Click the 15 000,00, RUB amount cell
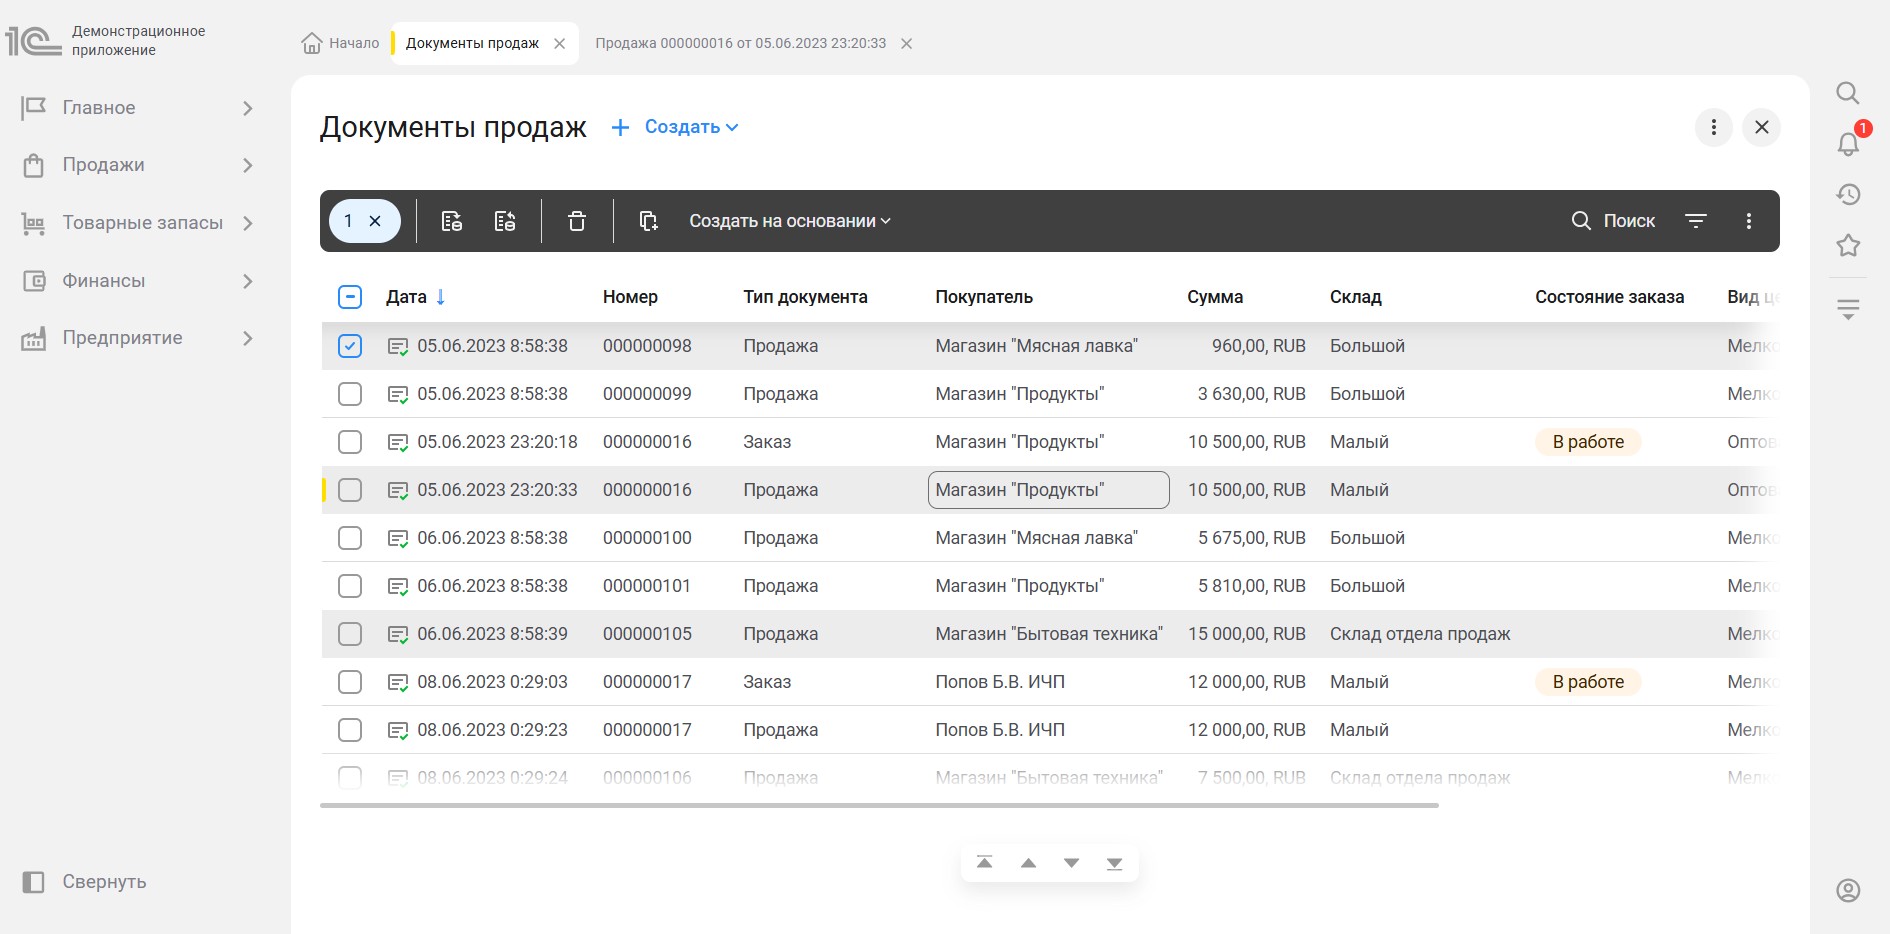Image resolution: width=1890 pixels, height=934 pixels. point(1247,634)
